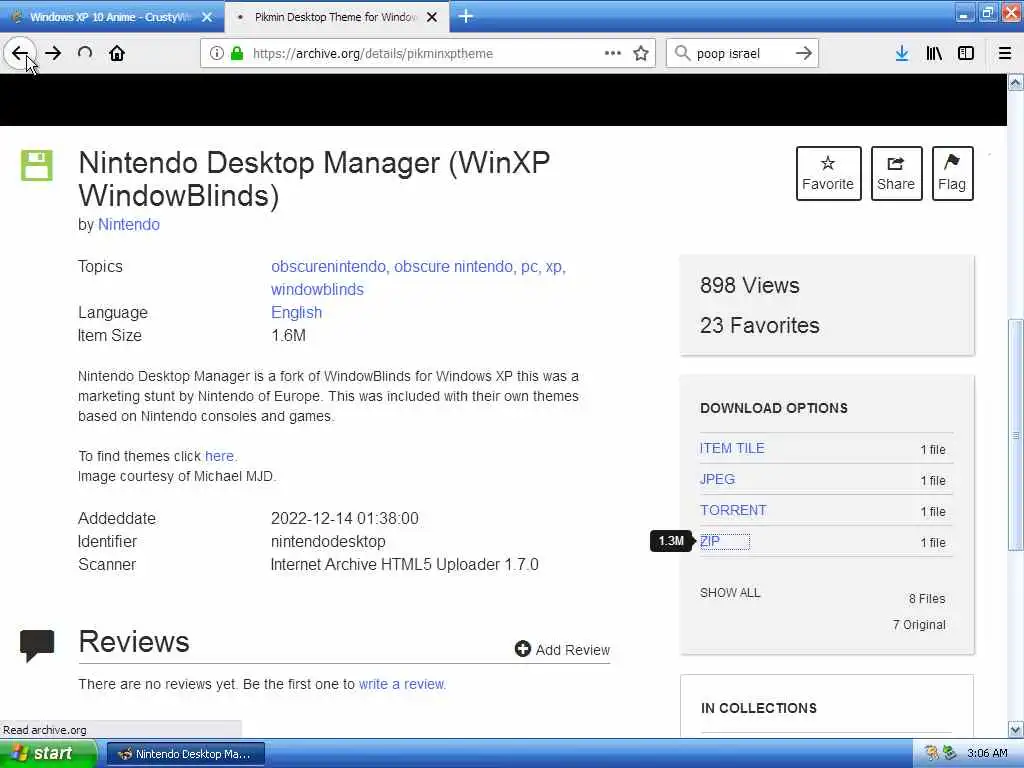Share this archive item
The image size is (1024, 768).
point(896,174)
